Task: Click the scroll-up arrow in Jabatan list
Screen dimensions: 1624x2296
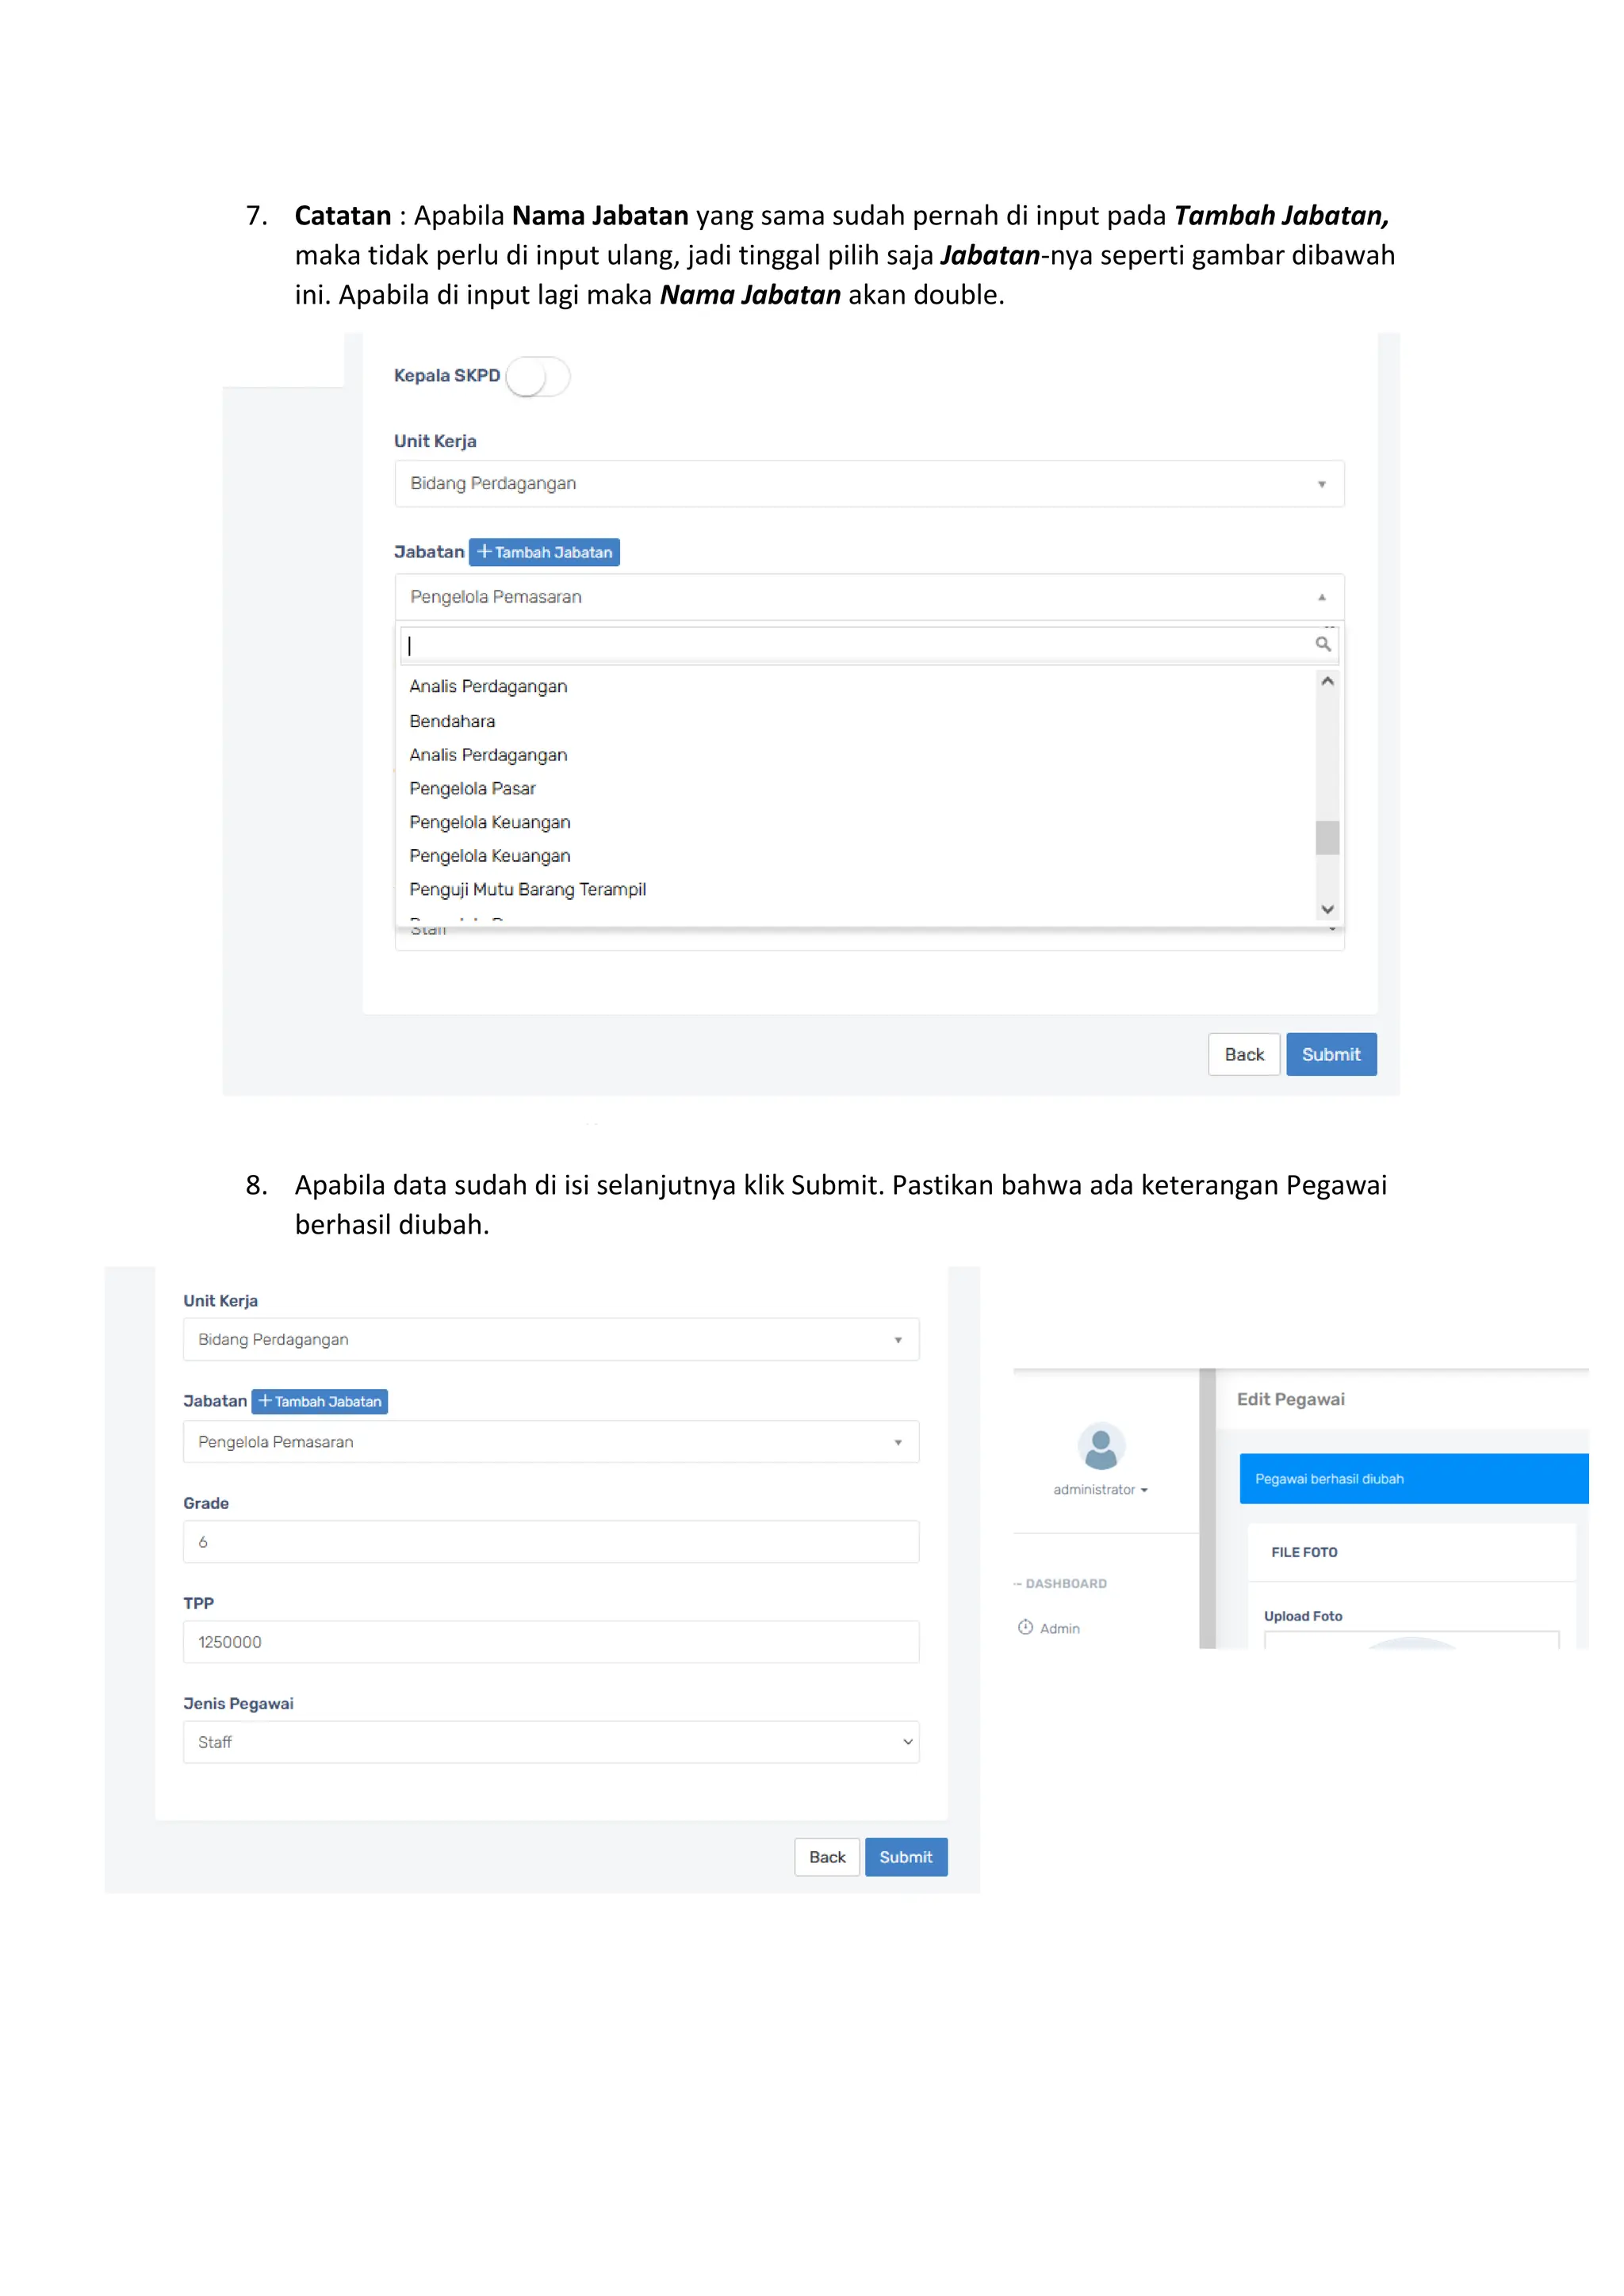Action: (1328, 681)
